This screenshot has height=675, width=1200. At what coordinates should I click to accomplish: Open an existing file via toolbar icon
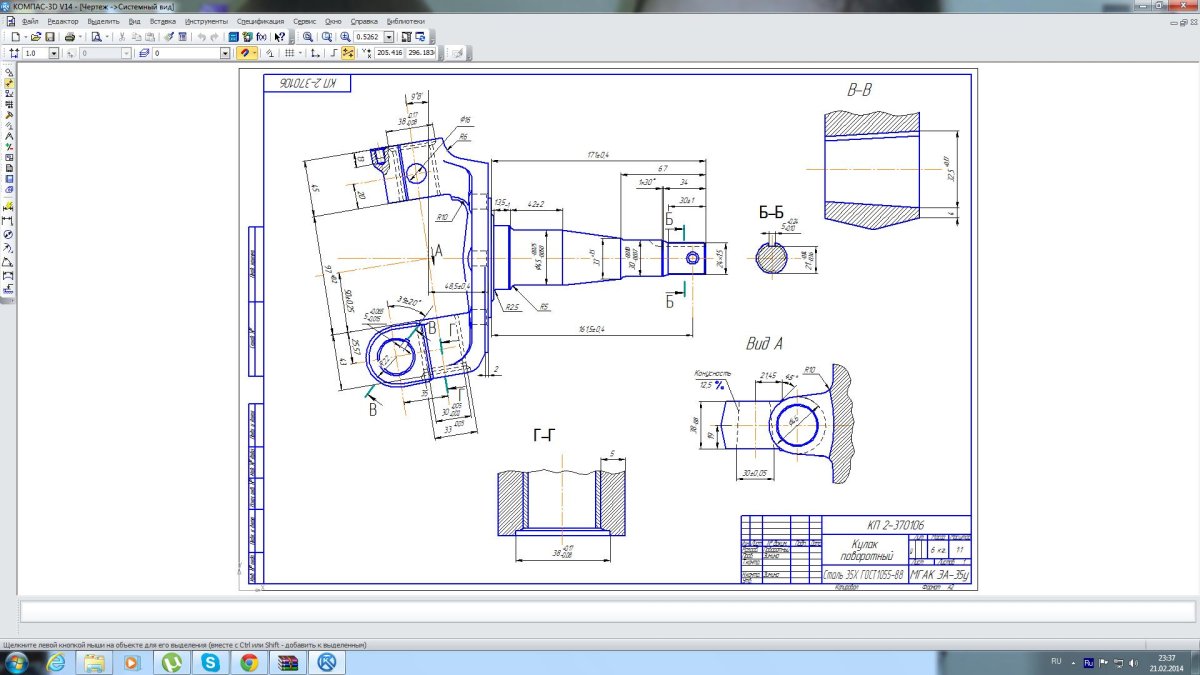coord(35,36)
